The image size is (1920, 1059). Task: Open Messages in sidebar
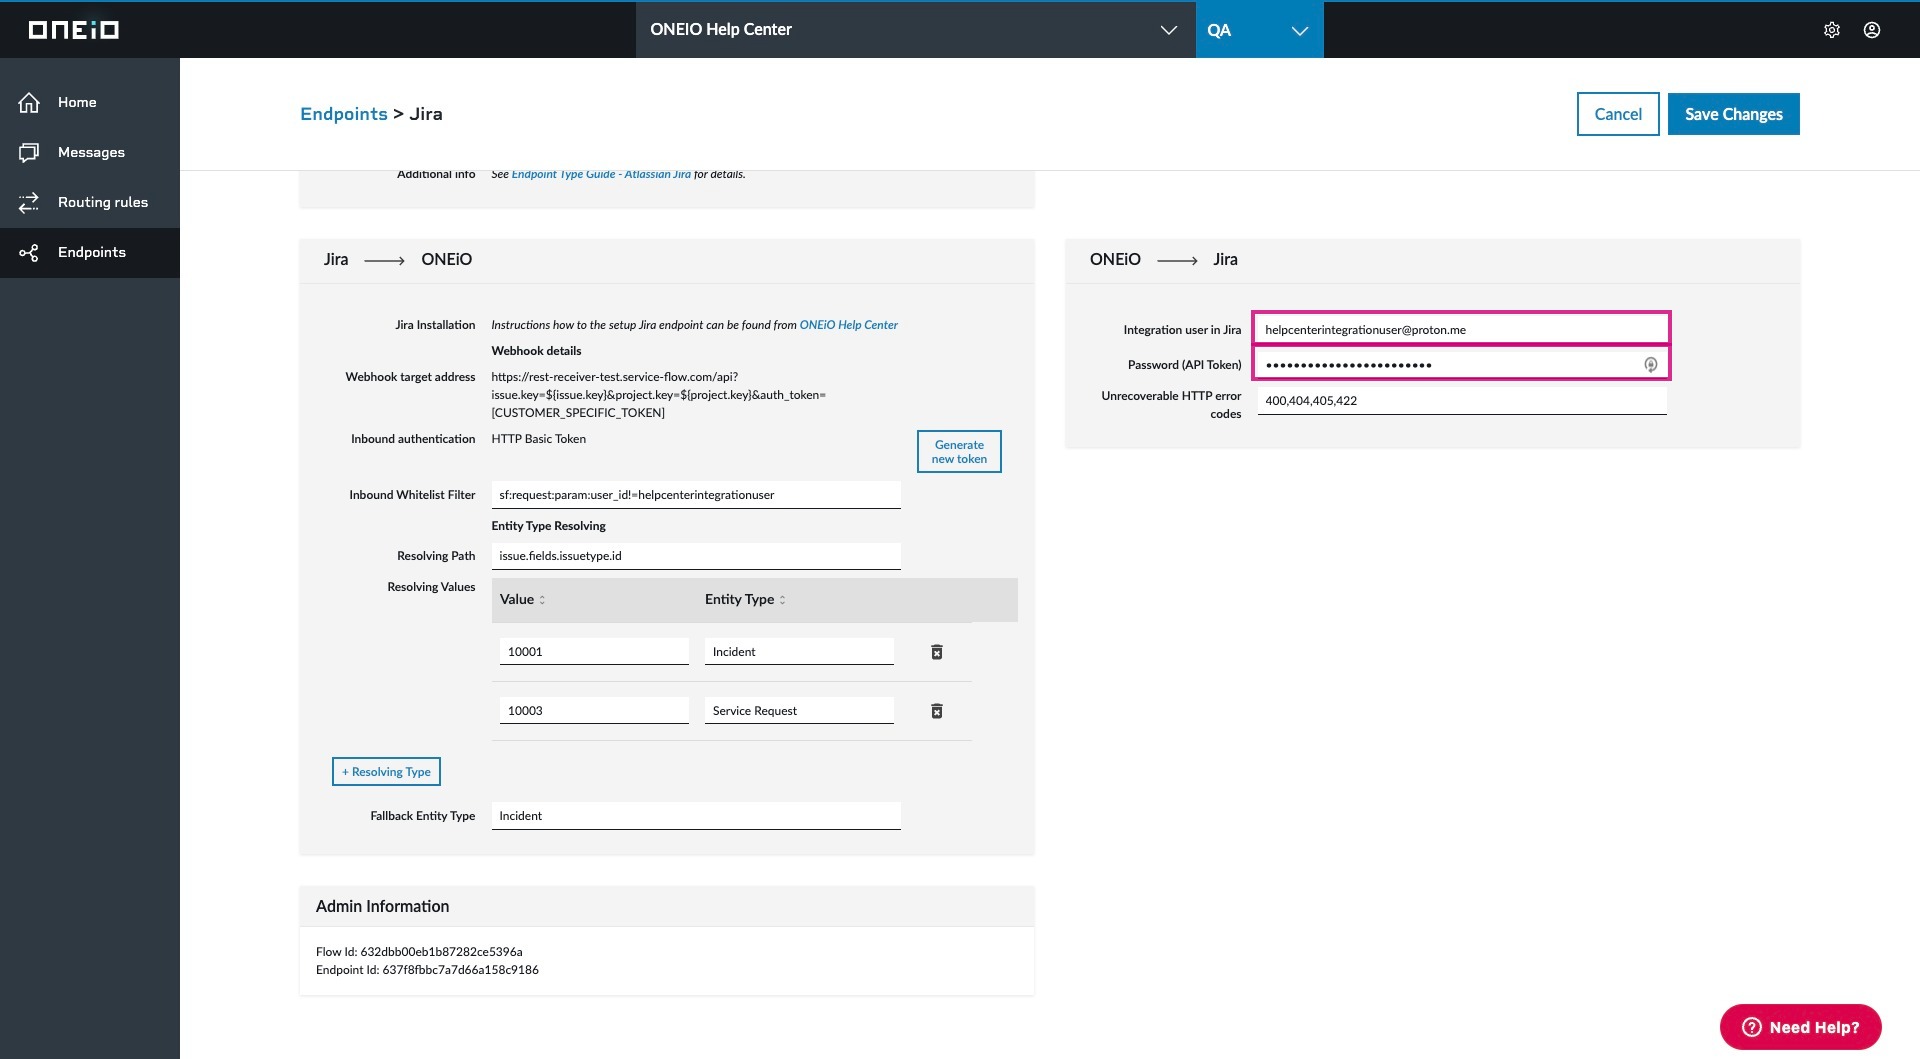(x=90, y=152)
